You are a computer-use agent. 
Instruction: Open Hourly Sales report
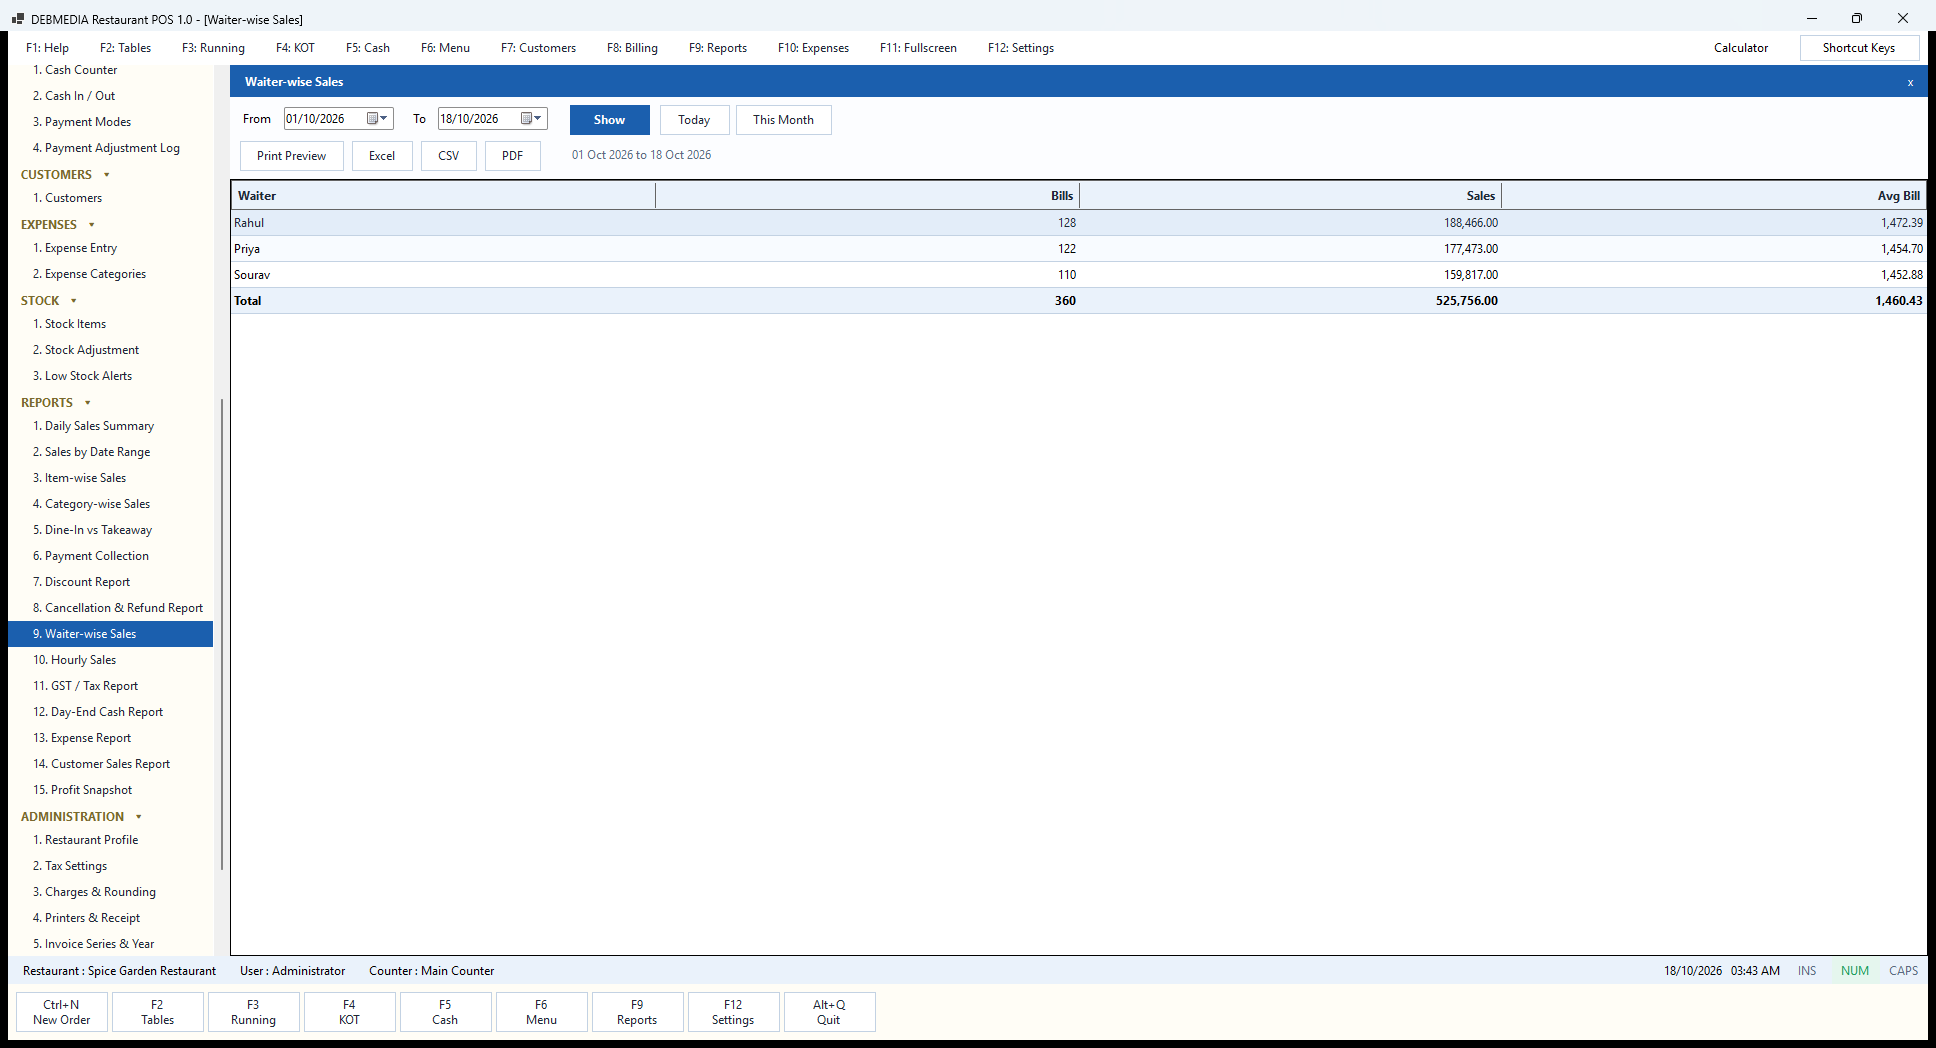pyautogui.click(x=110, y=660)
